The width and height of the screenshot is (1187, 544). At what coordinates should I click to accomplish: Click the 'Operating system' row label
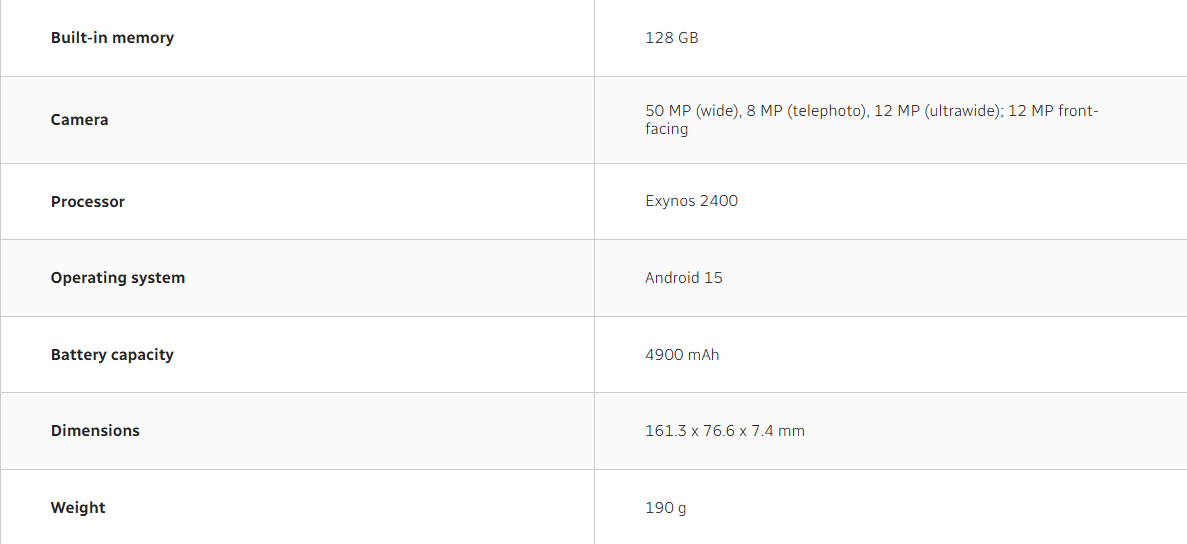pyautogui.click(x=118, y=278)
